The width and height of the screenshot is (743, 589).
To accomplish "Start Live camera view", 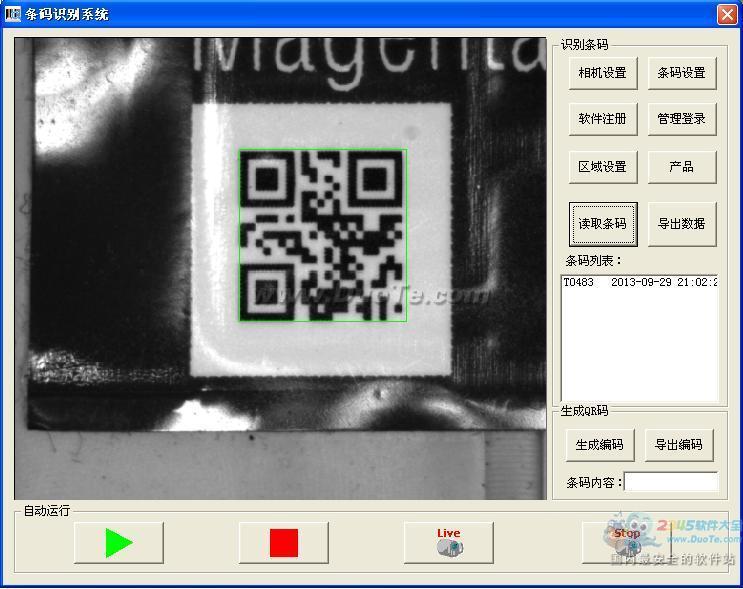I will [x=448, y=543].
